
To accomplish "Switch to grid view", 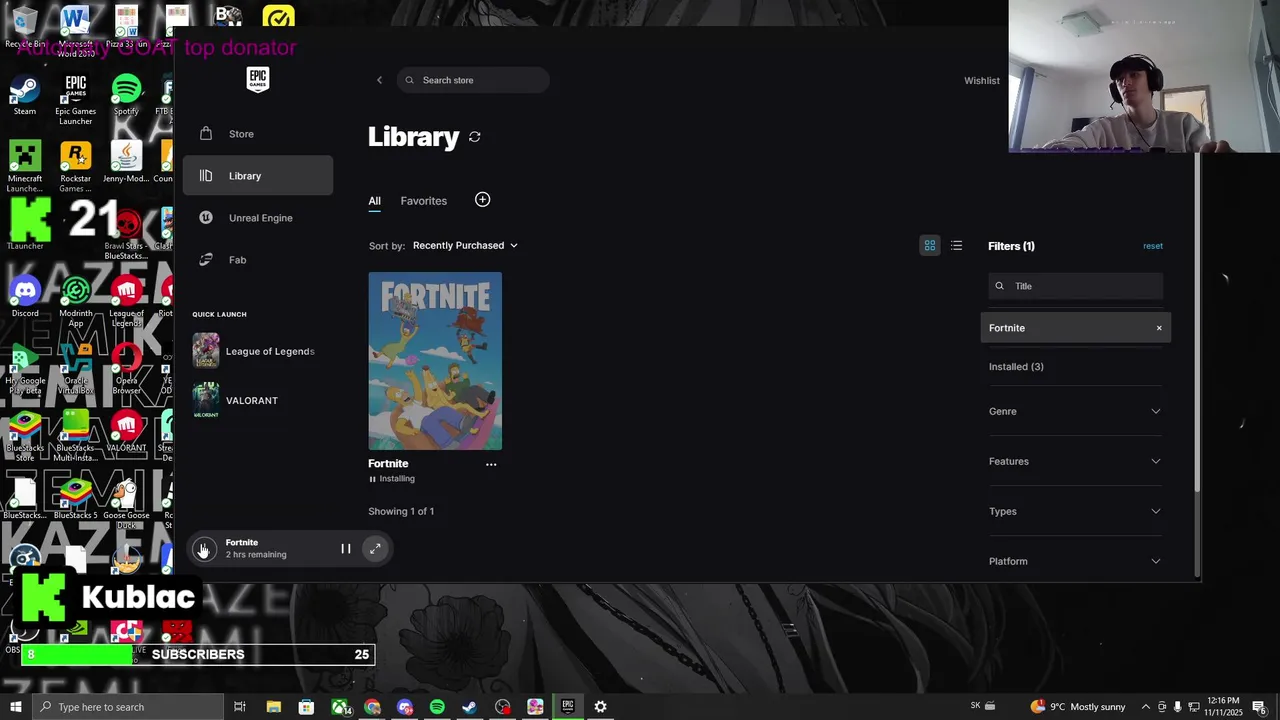I will (930, 246).
